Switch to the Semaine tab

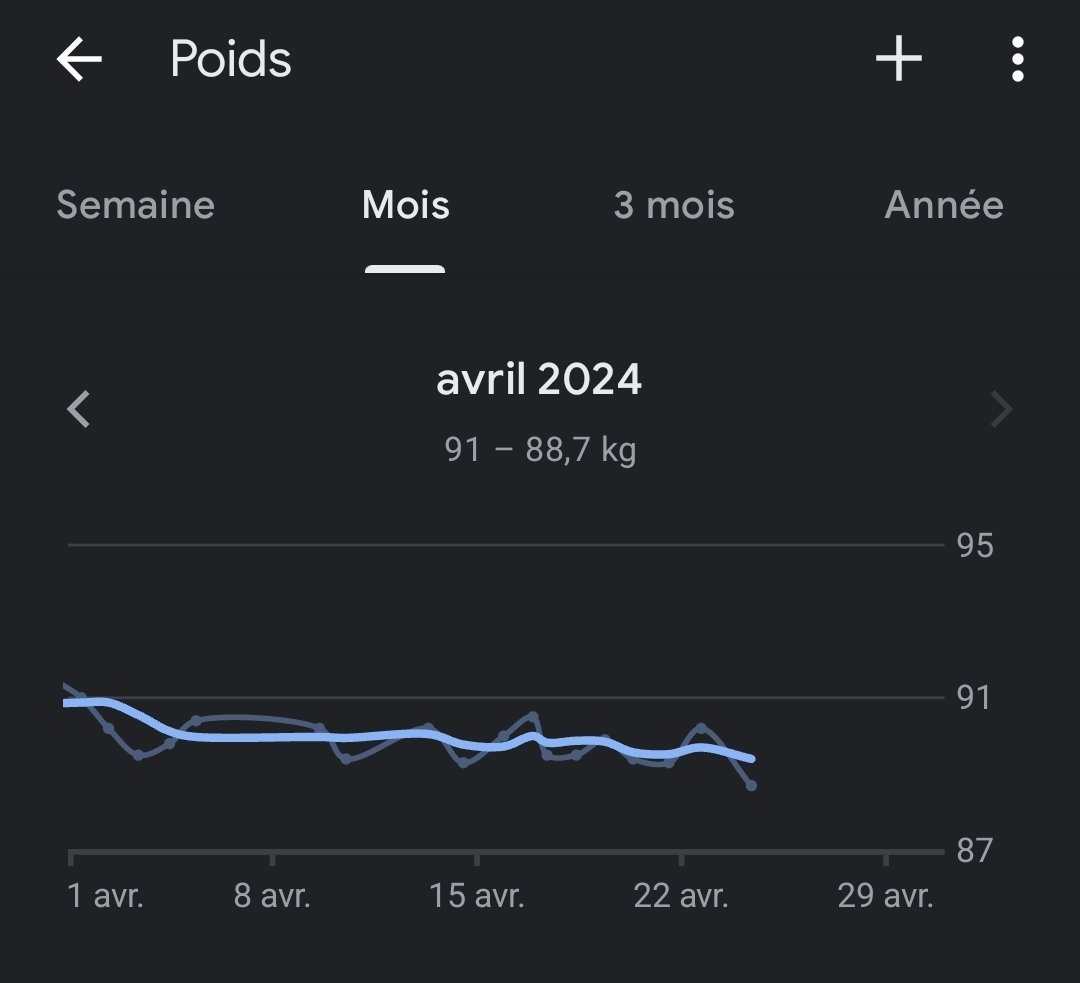click(136, 205)
